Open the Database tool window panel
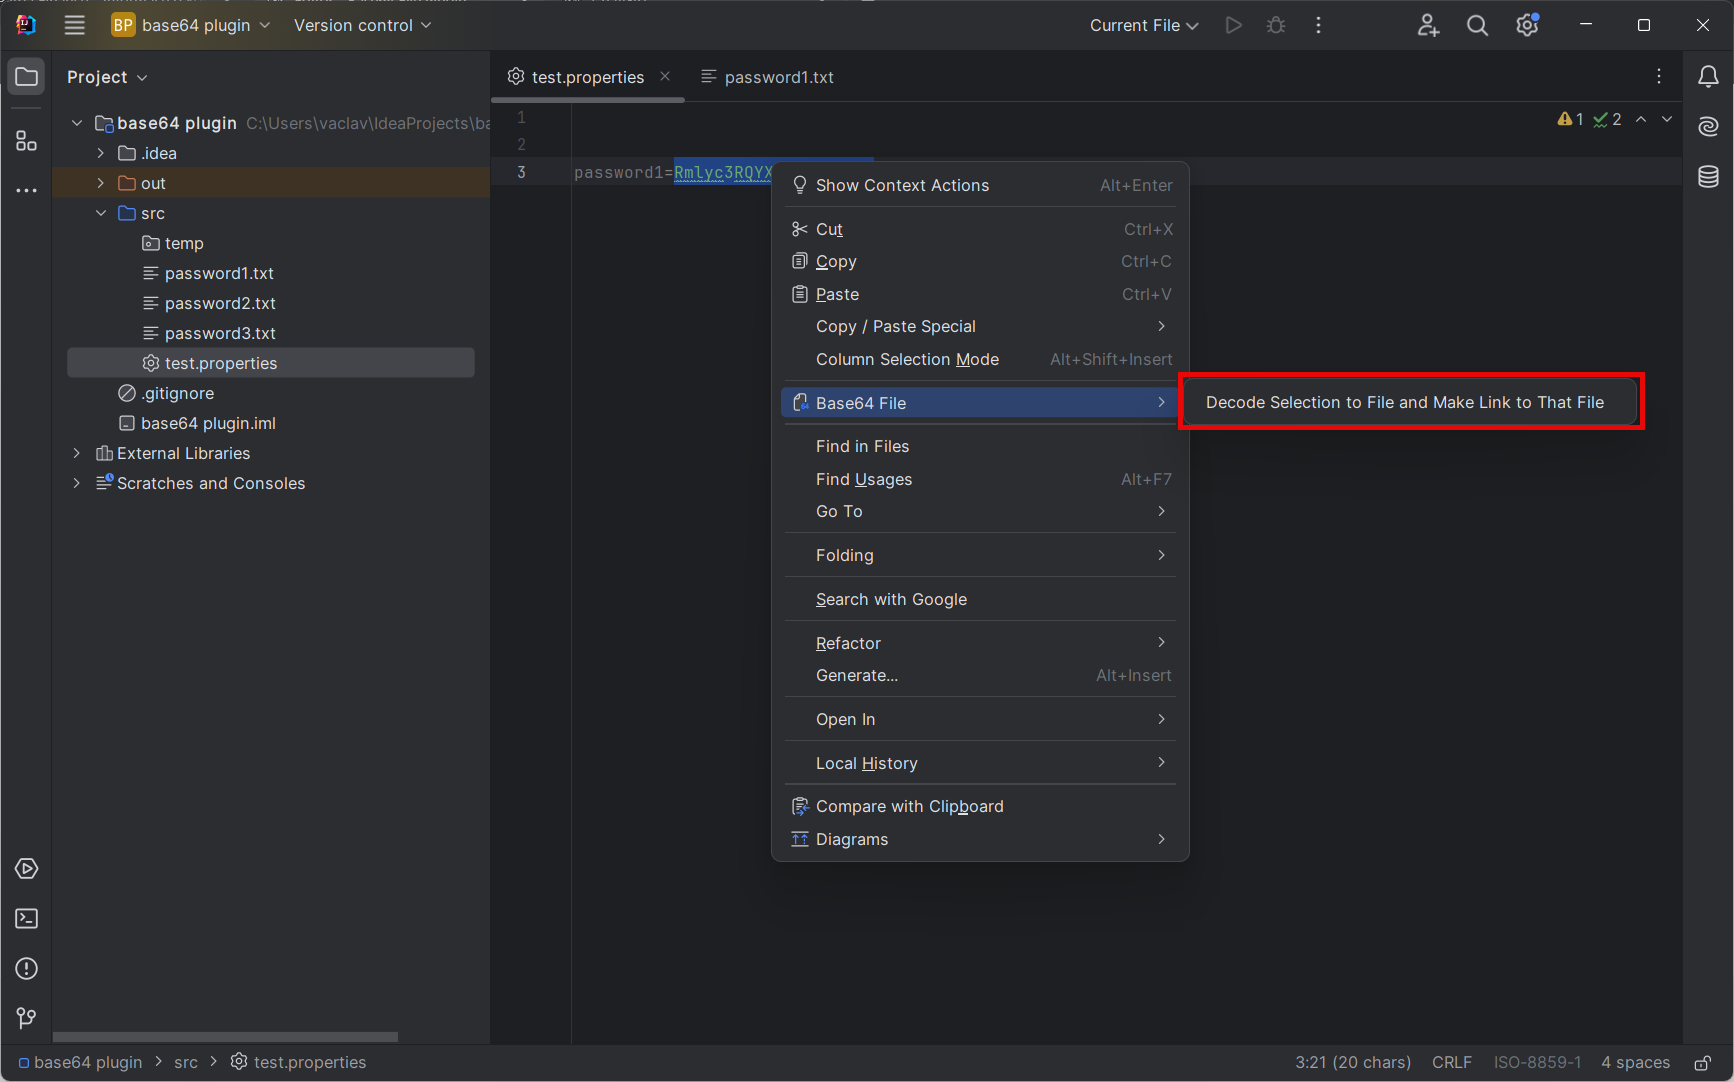 click(1708, 176)
